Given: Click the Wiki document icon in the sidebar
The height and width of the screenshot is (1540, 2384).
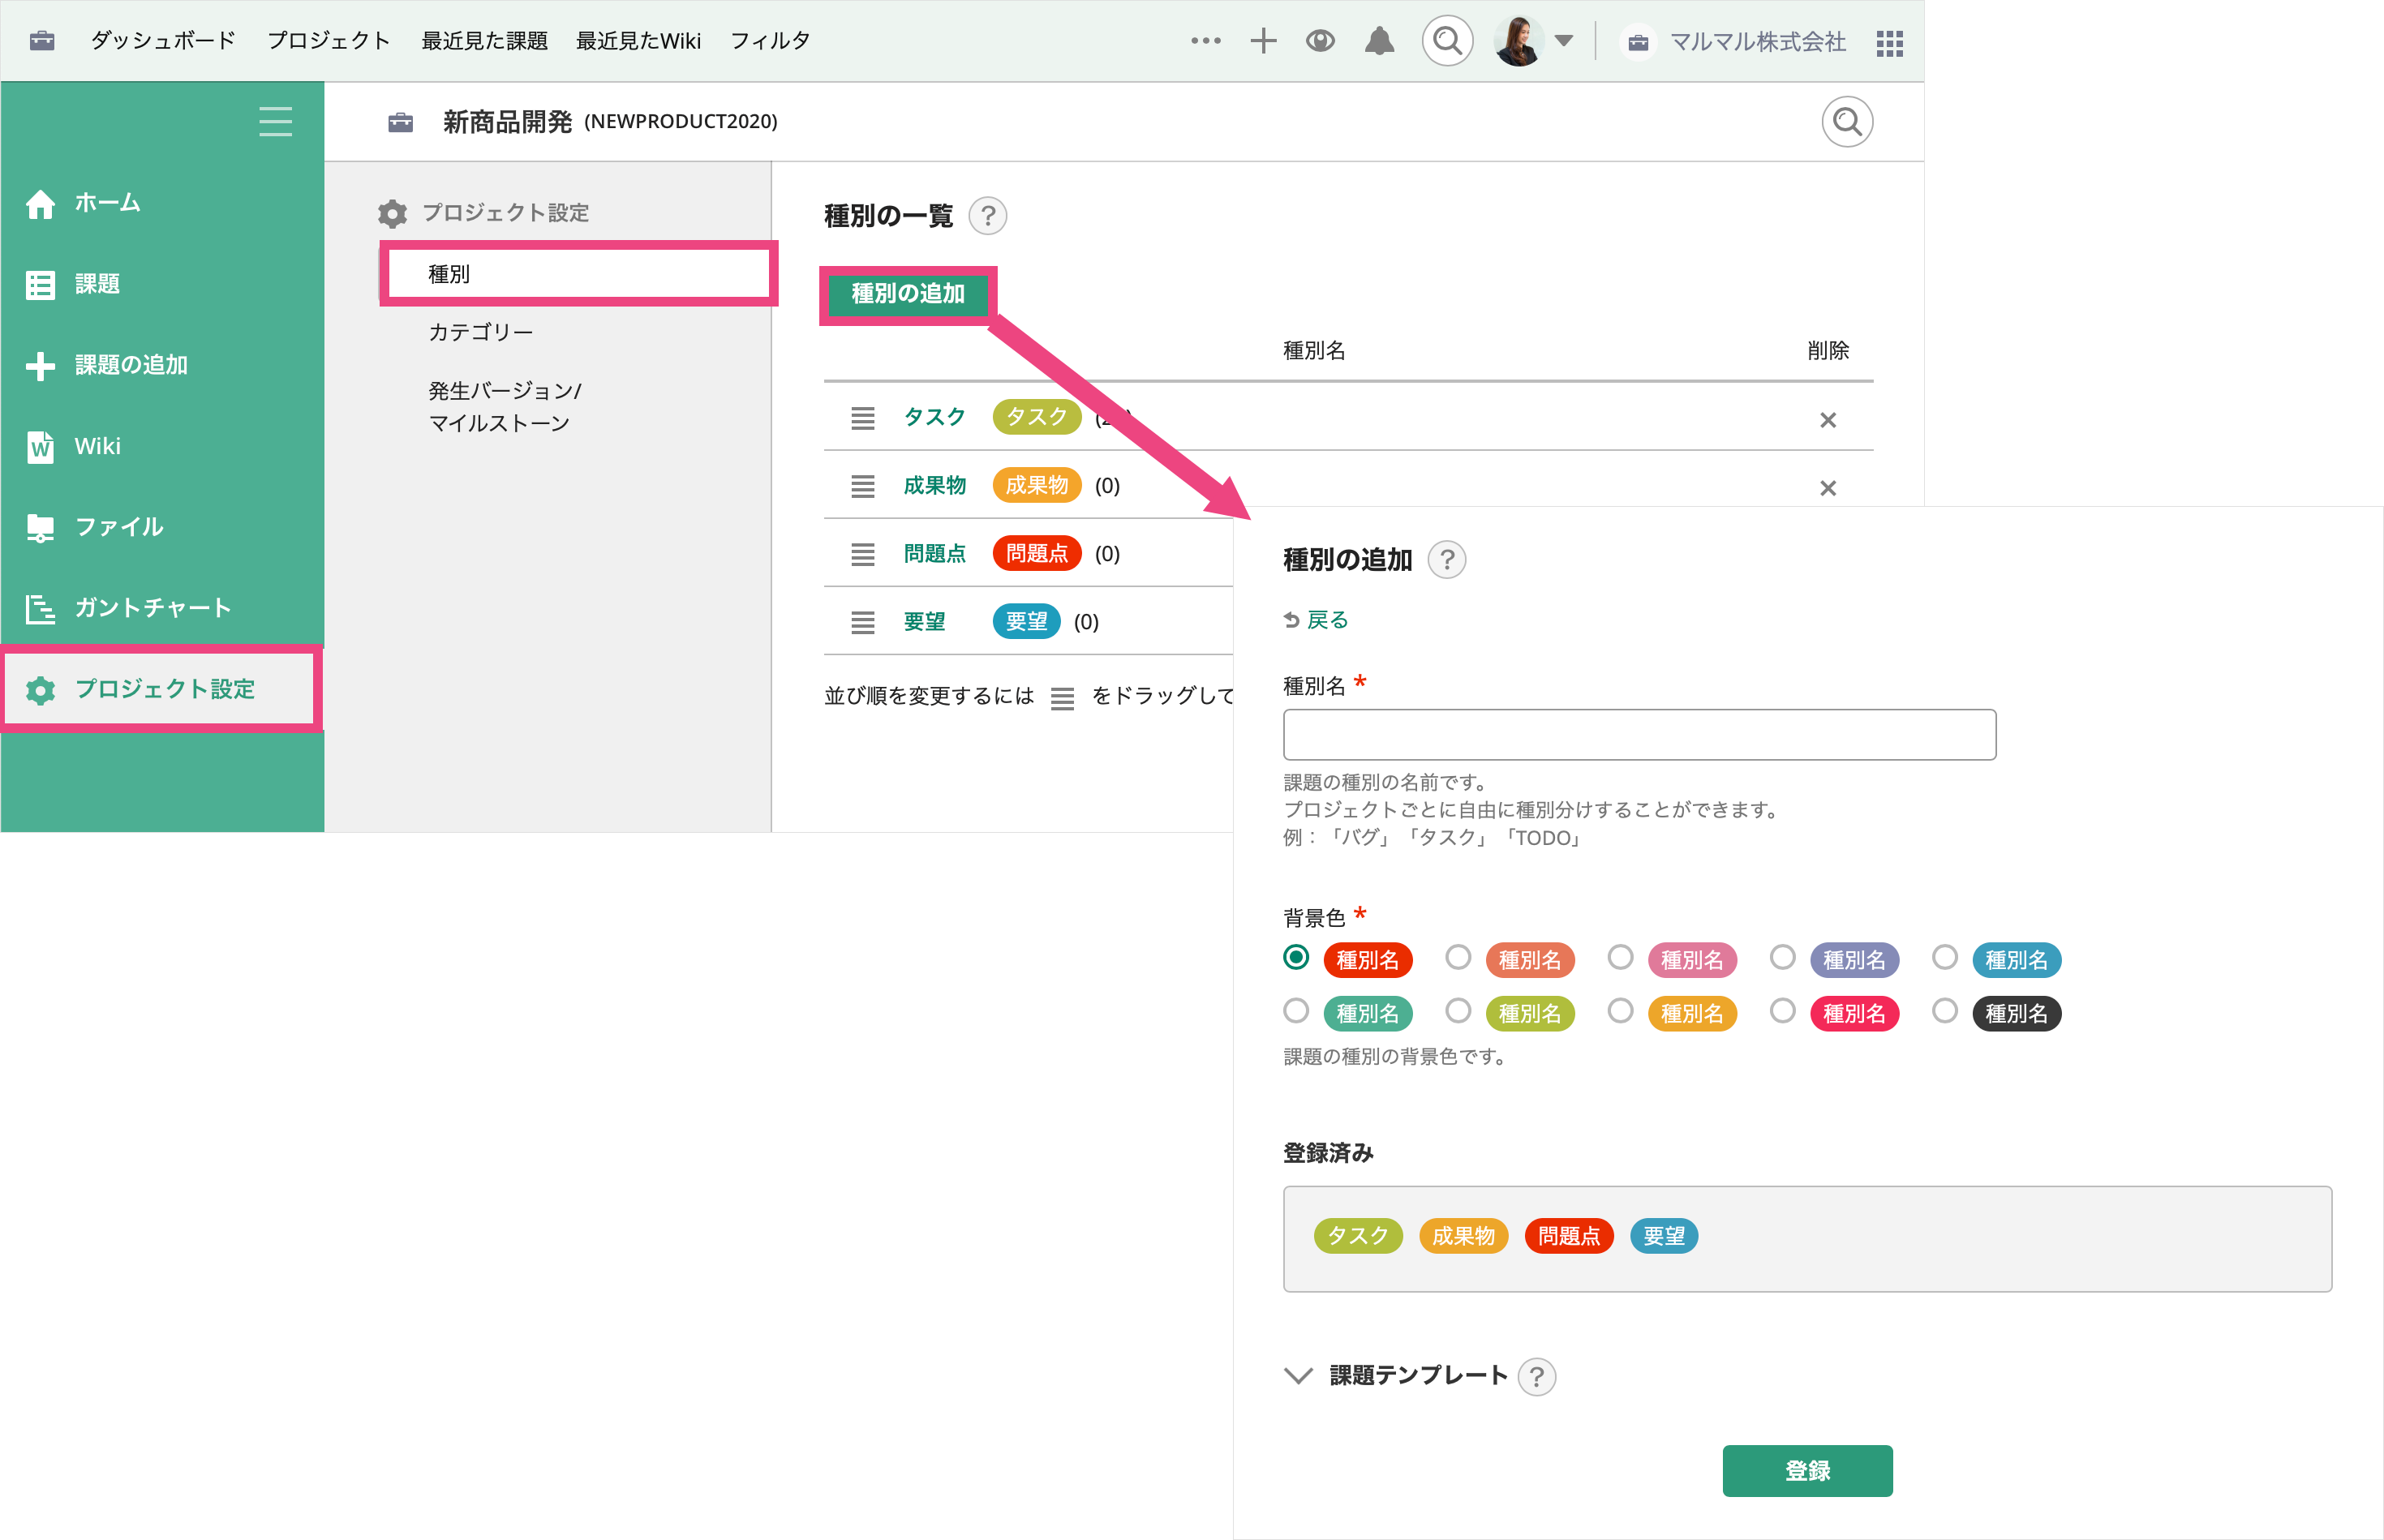Looking at the screenshot, I should coord(40,446).
